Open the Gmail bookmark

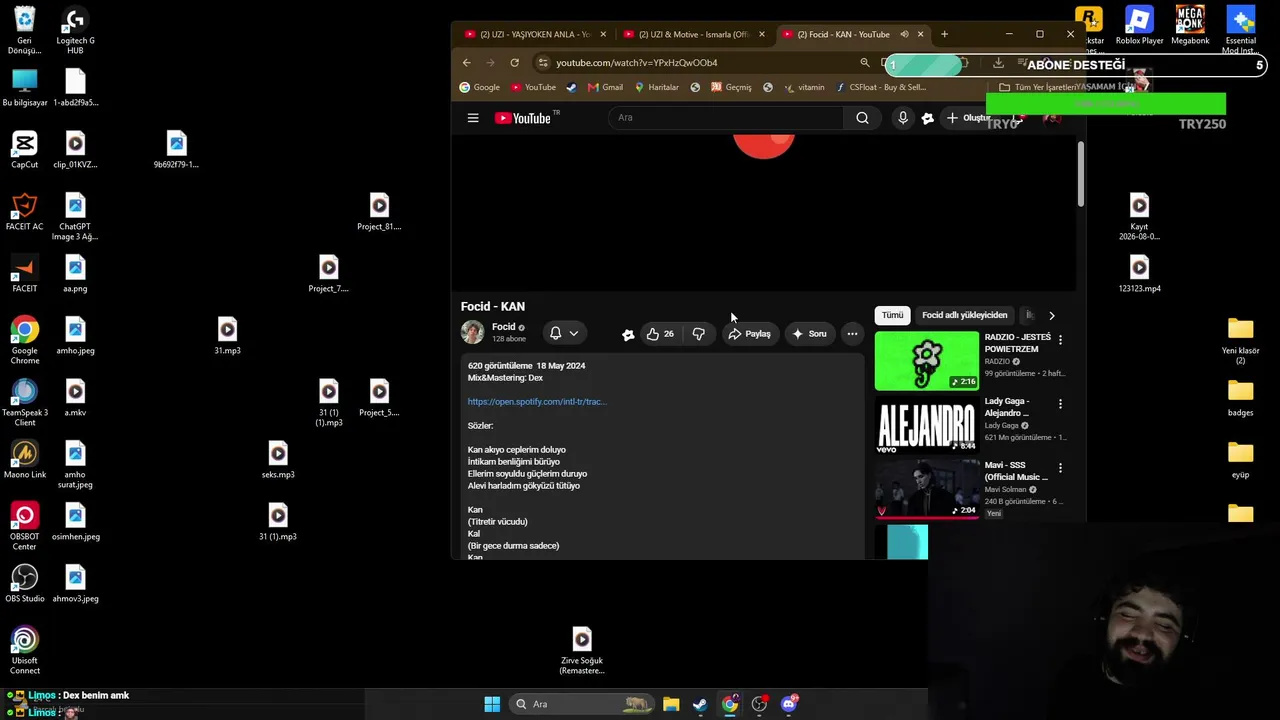coord(604,87)
